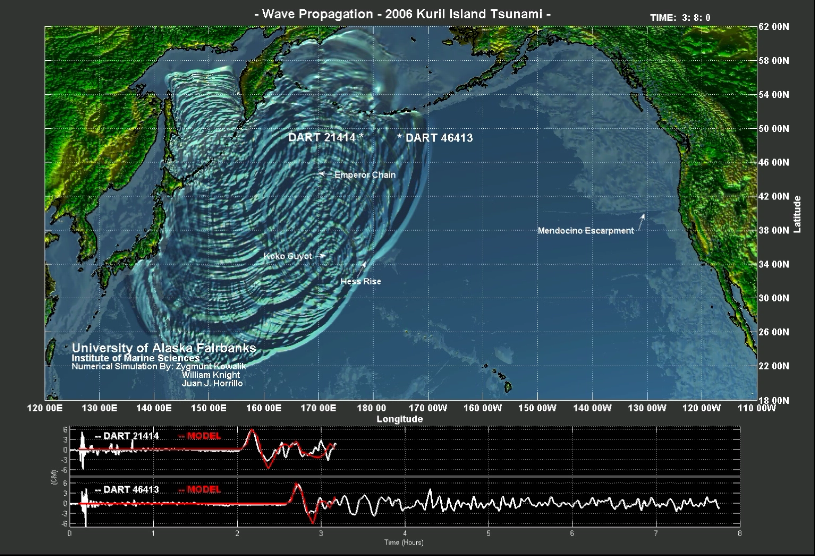This screenshot has height=556, width=815.
Task: Click red MODEL legend in upper chart
Action: coord(200,436)
